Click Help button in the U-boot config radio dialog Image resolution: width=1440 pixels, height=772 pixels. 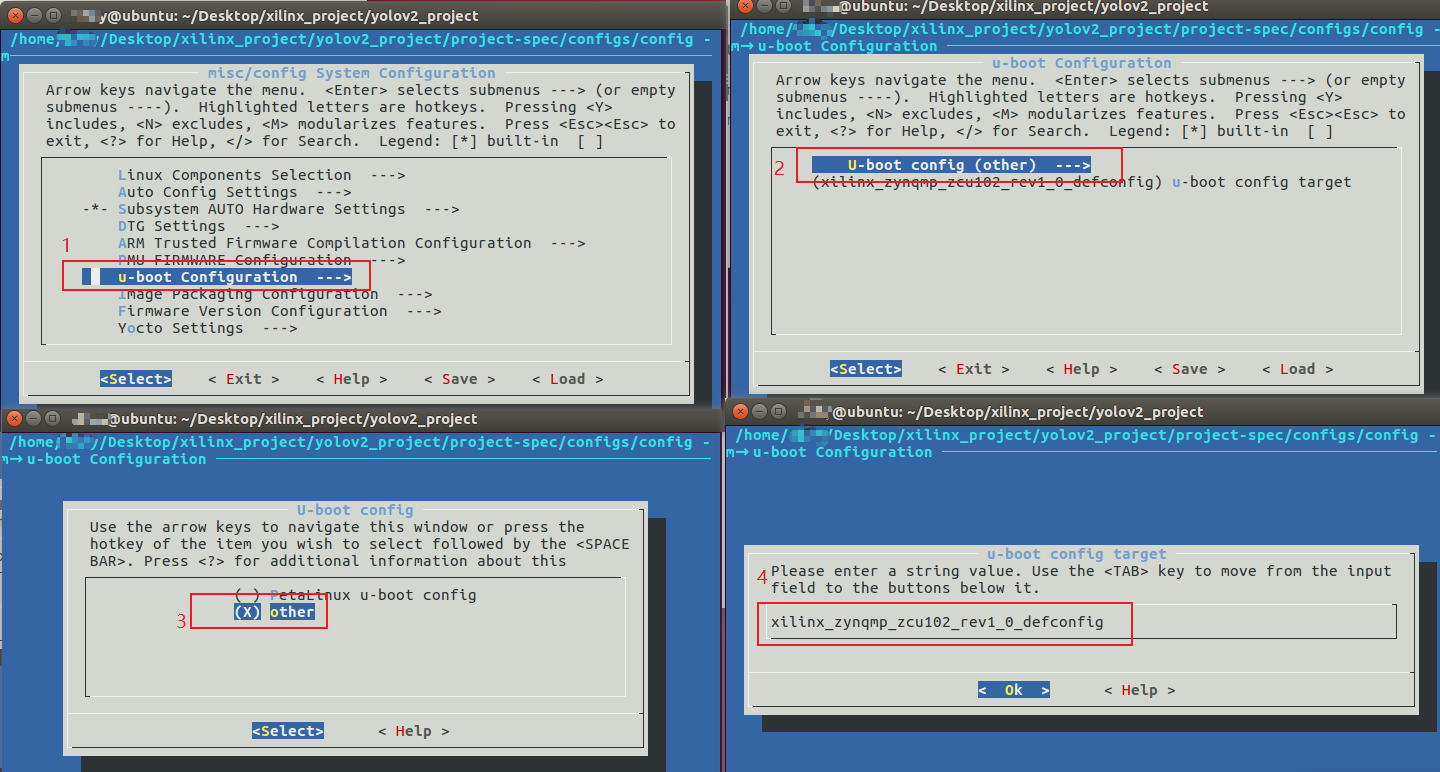pos(414,731)
